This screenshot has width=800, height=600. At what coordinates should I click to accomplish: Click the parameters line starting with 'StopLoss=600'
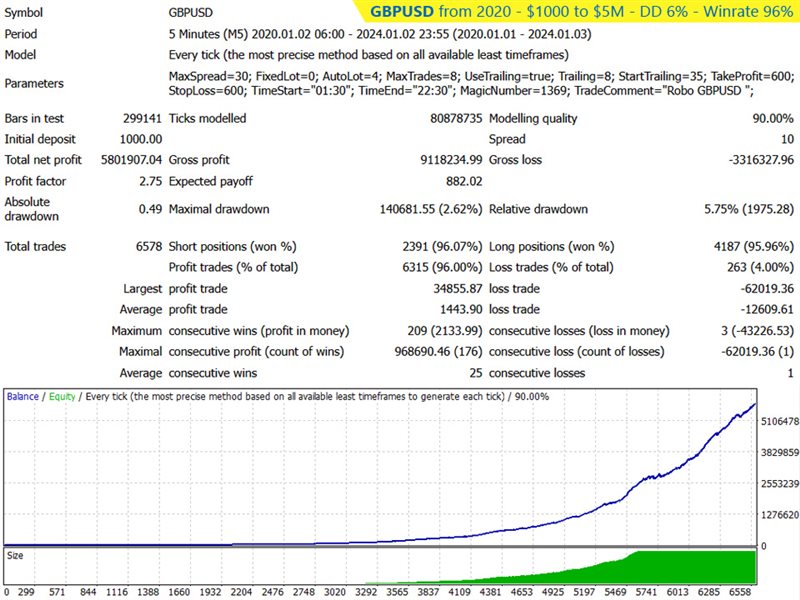pos(461,91)
